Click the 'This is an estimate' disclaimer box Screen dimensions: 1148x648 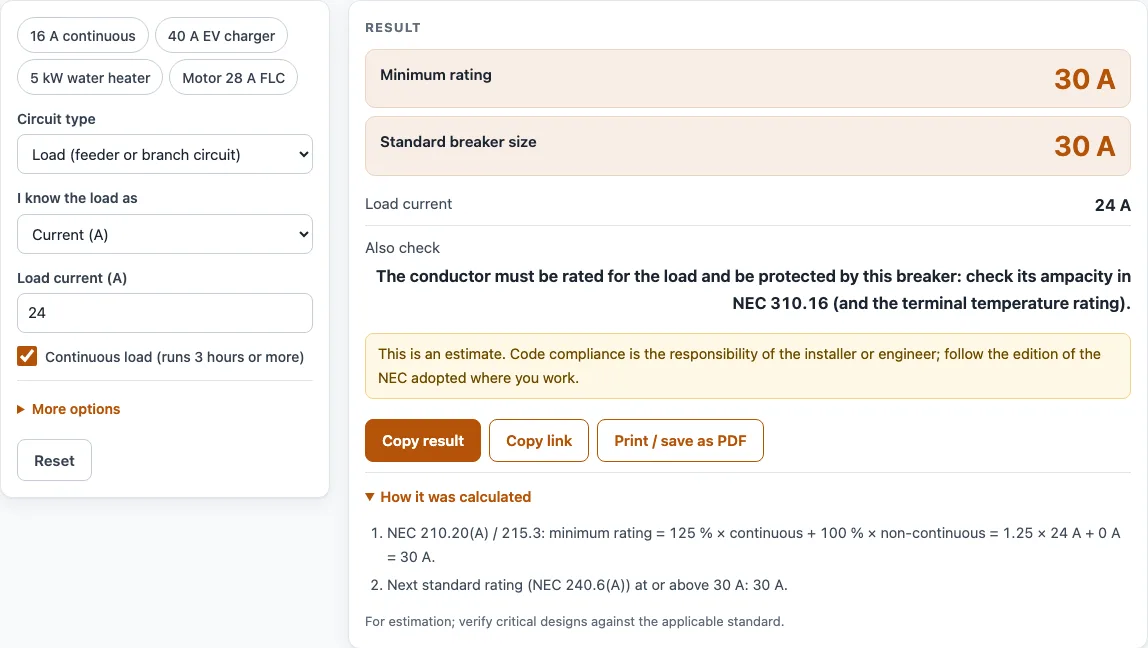click(x=748, y=366)
